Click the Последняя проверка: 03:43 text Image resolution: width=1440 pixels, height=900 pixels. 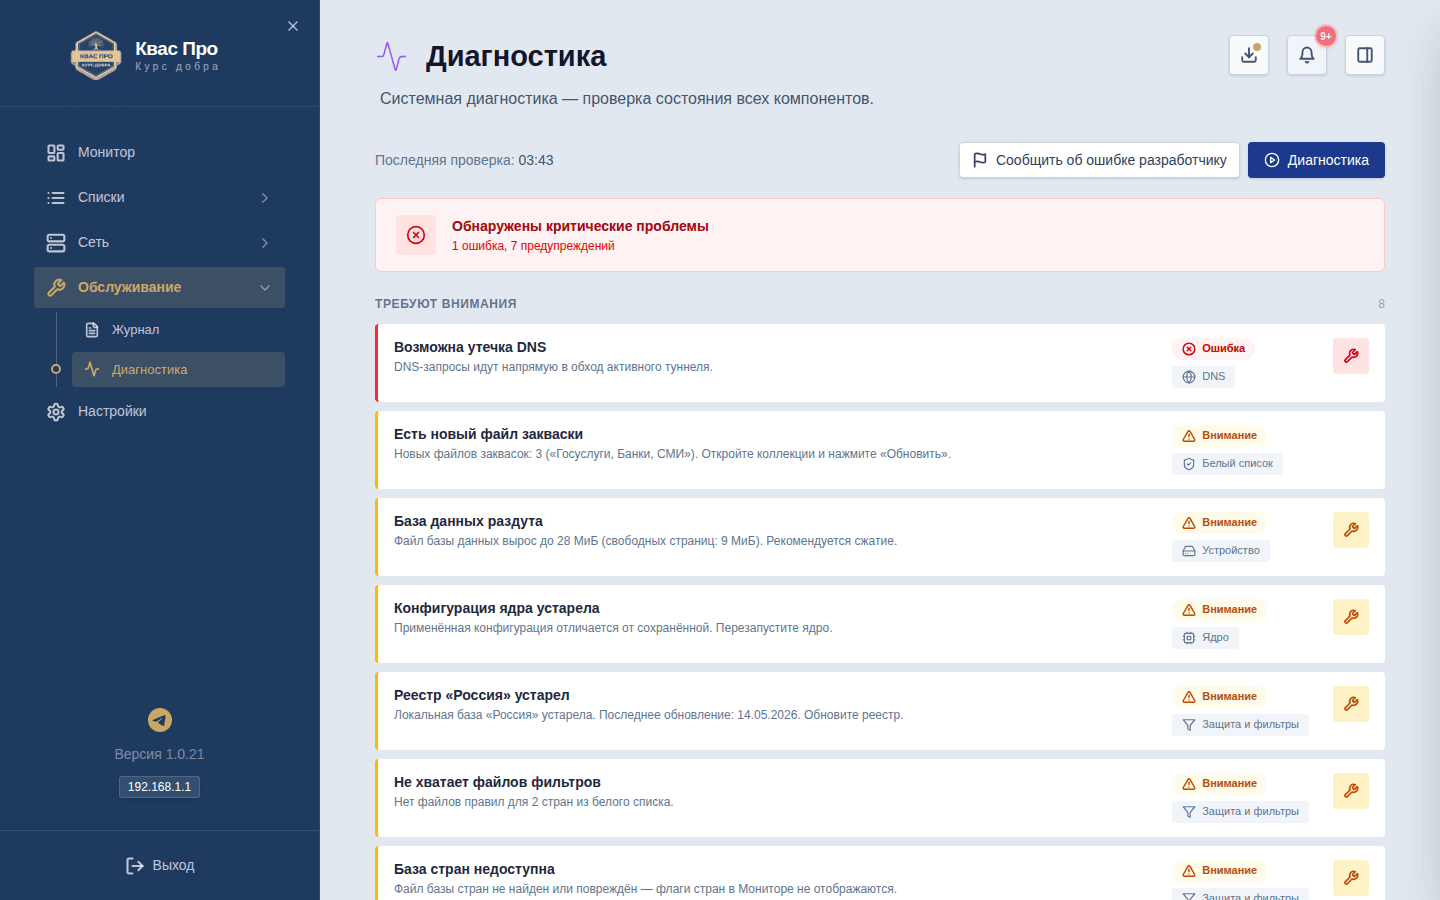click(x=464, y=160)
